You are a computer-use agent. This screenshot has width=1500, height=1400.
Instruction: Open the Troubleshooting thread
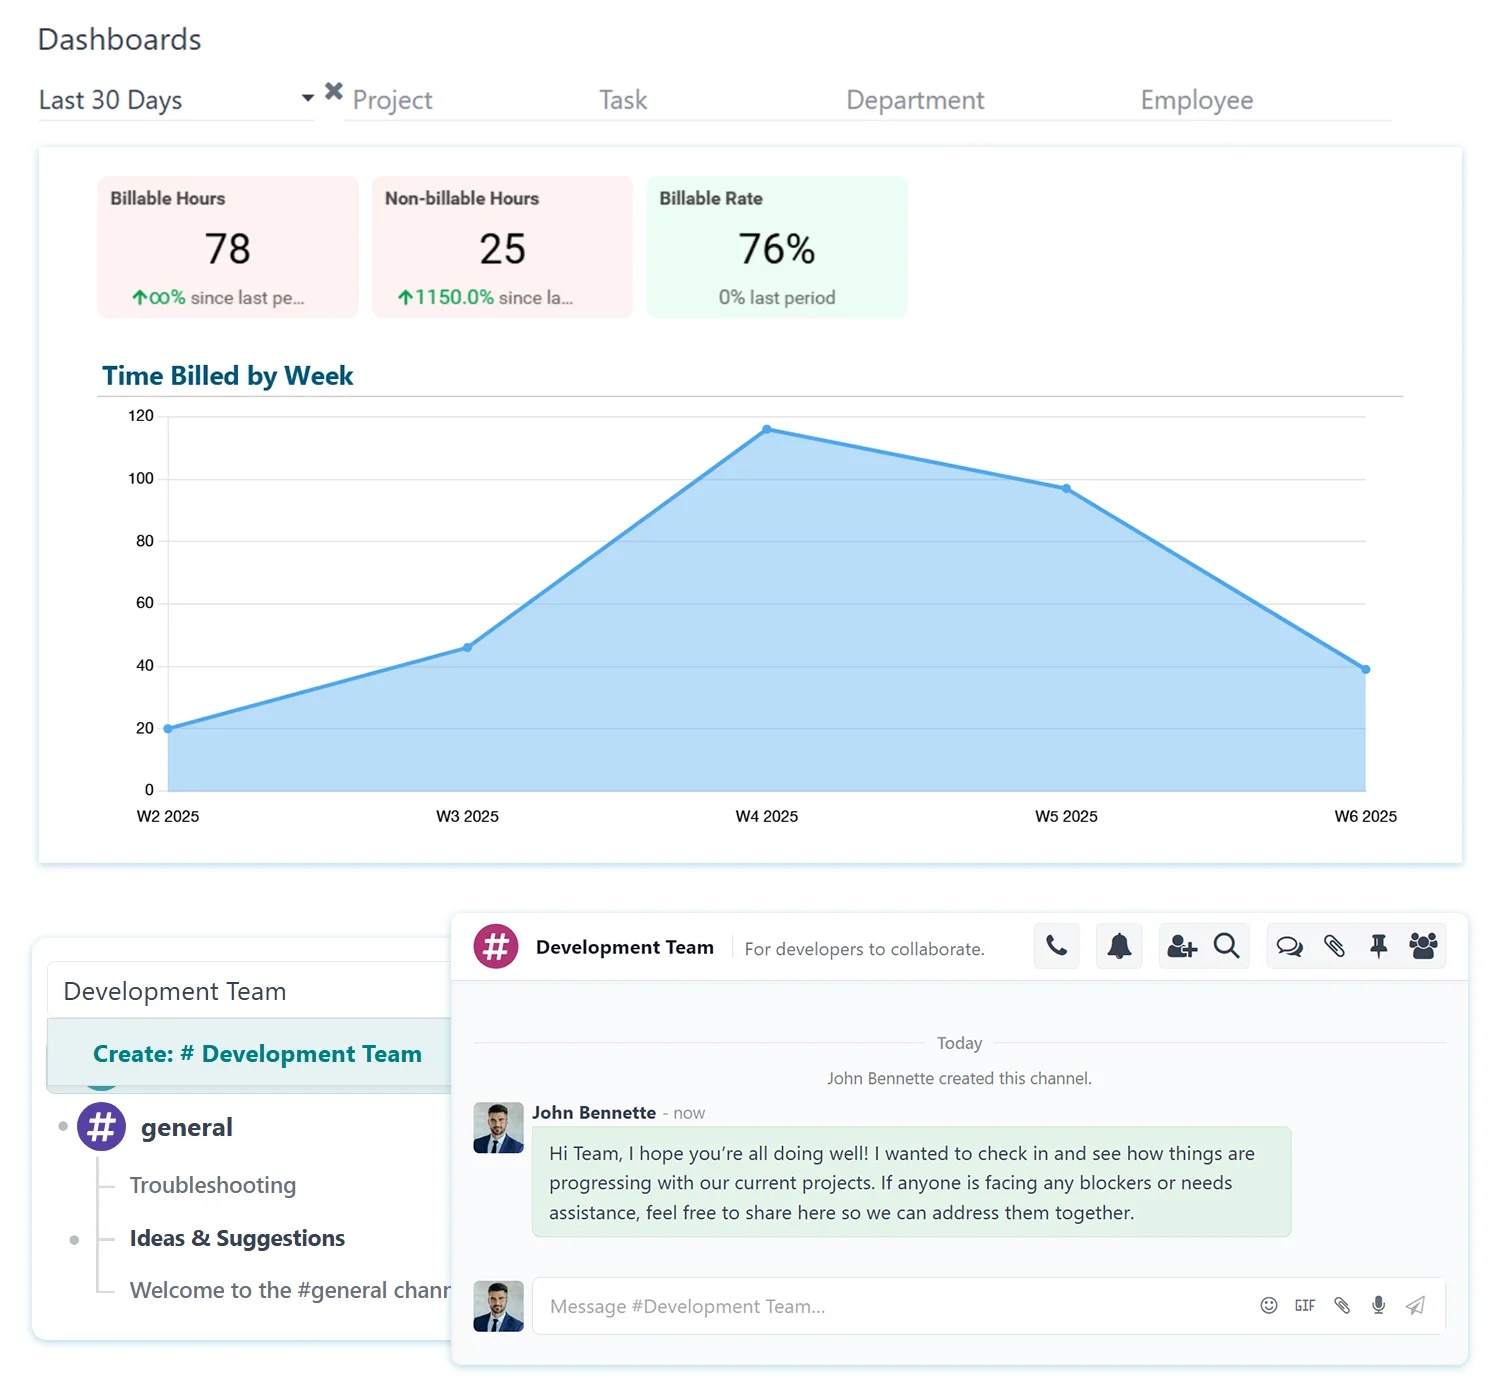coord(212,1185)
